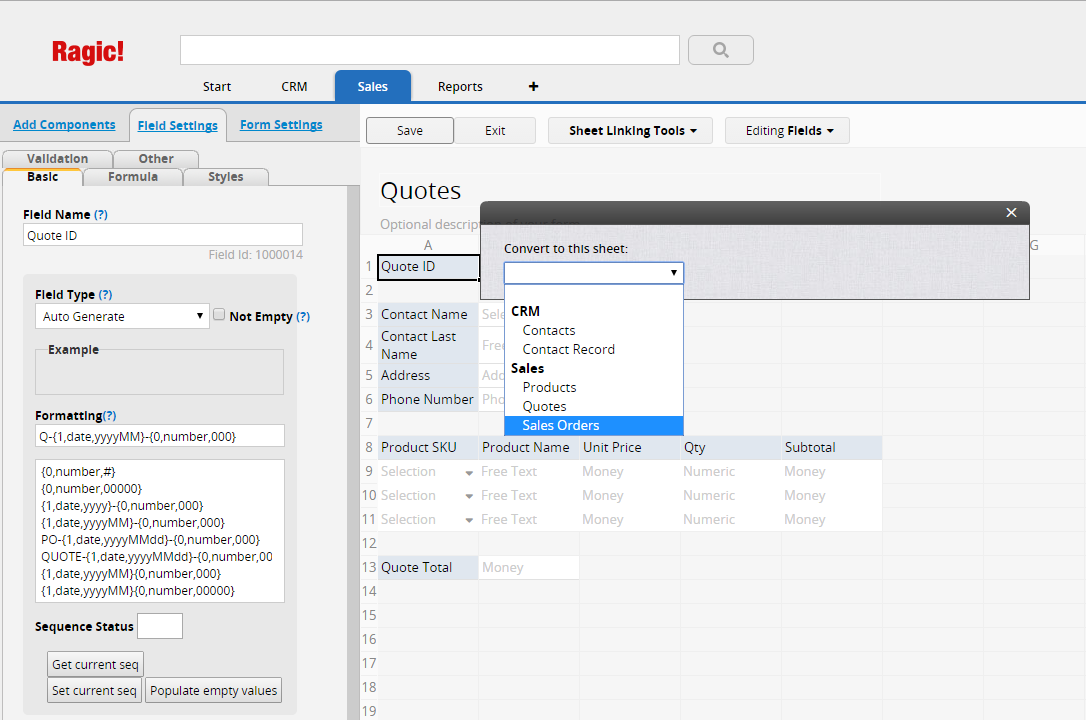Open the Add Components tab
The image size is (1086, 720).
tap(64, 125)
